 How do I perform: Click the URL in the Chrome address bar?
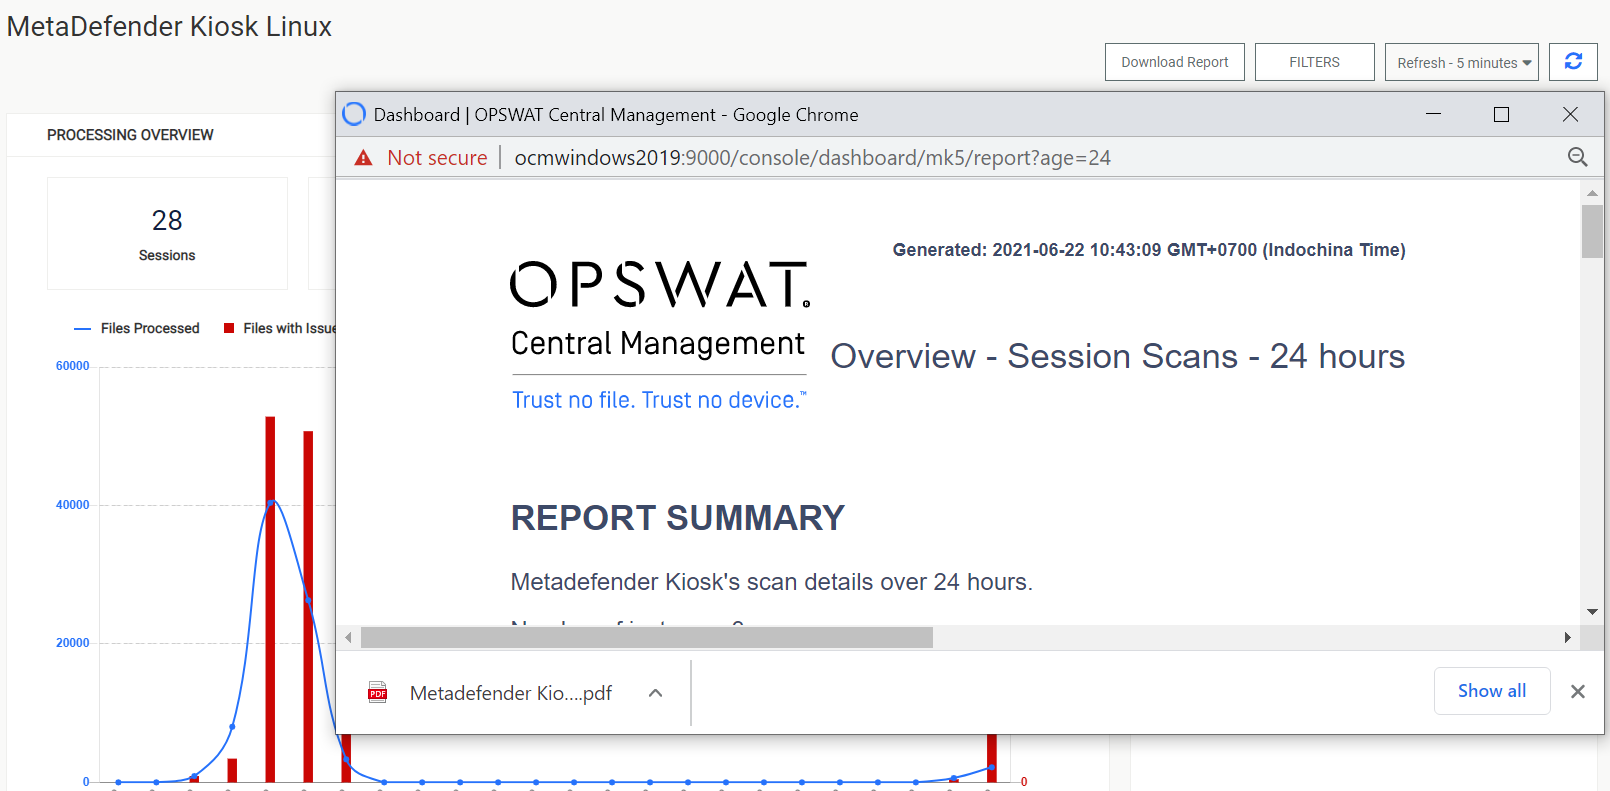pyautogui.click(x=812, y=158)
